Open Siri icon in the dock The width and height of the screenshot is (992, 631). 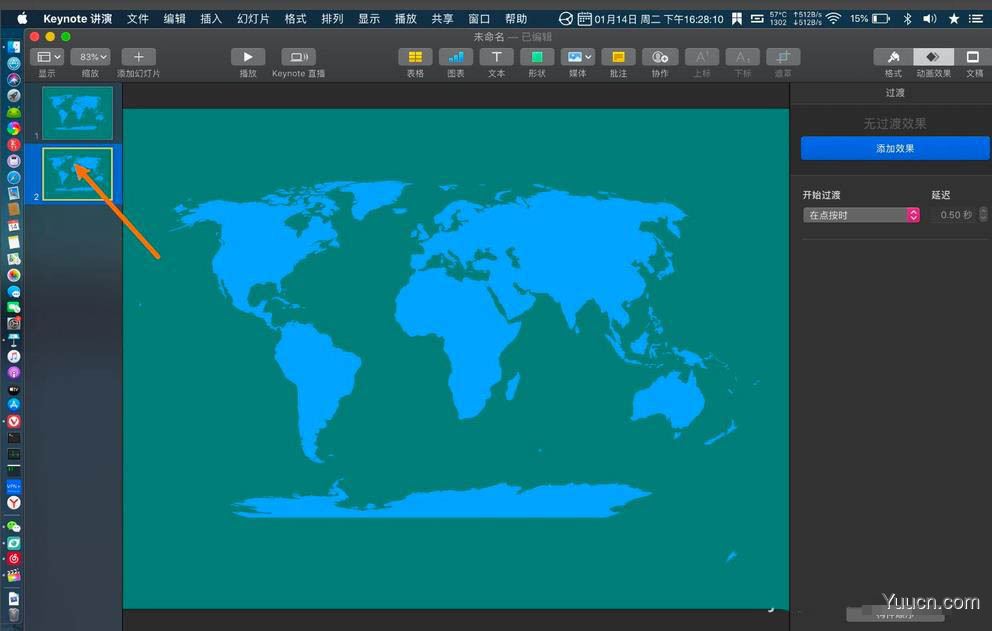pos(14,80)
